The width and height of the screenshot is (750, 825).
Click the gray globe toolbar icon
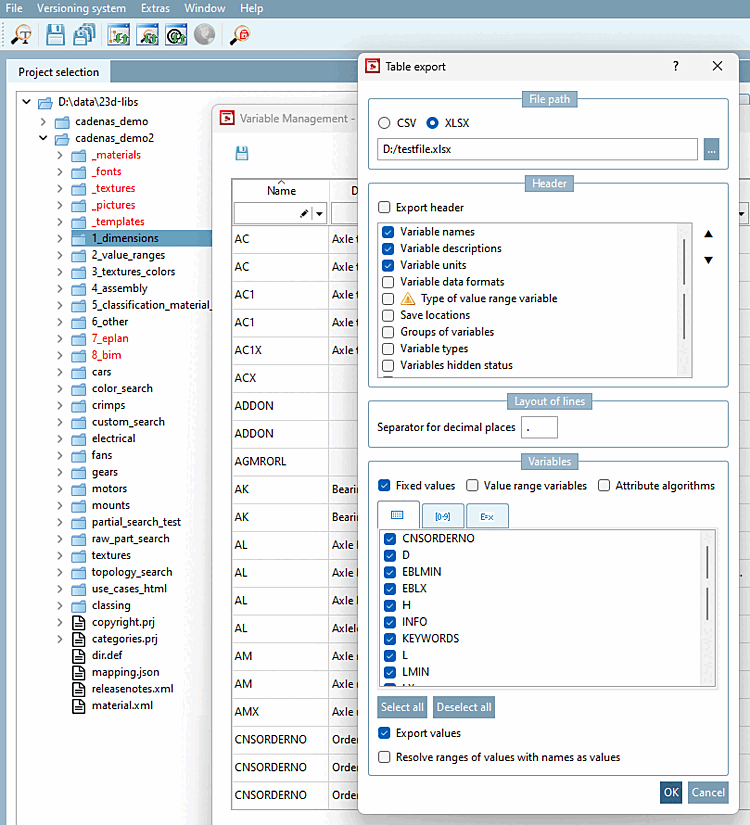pyautogui.click(x=204, y=35)
